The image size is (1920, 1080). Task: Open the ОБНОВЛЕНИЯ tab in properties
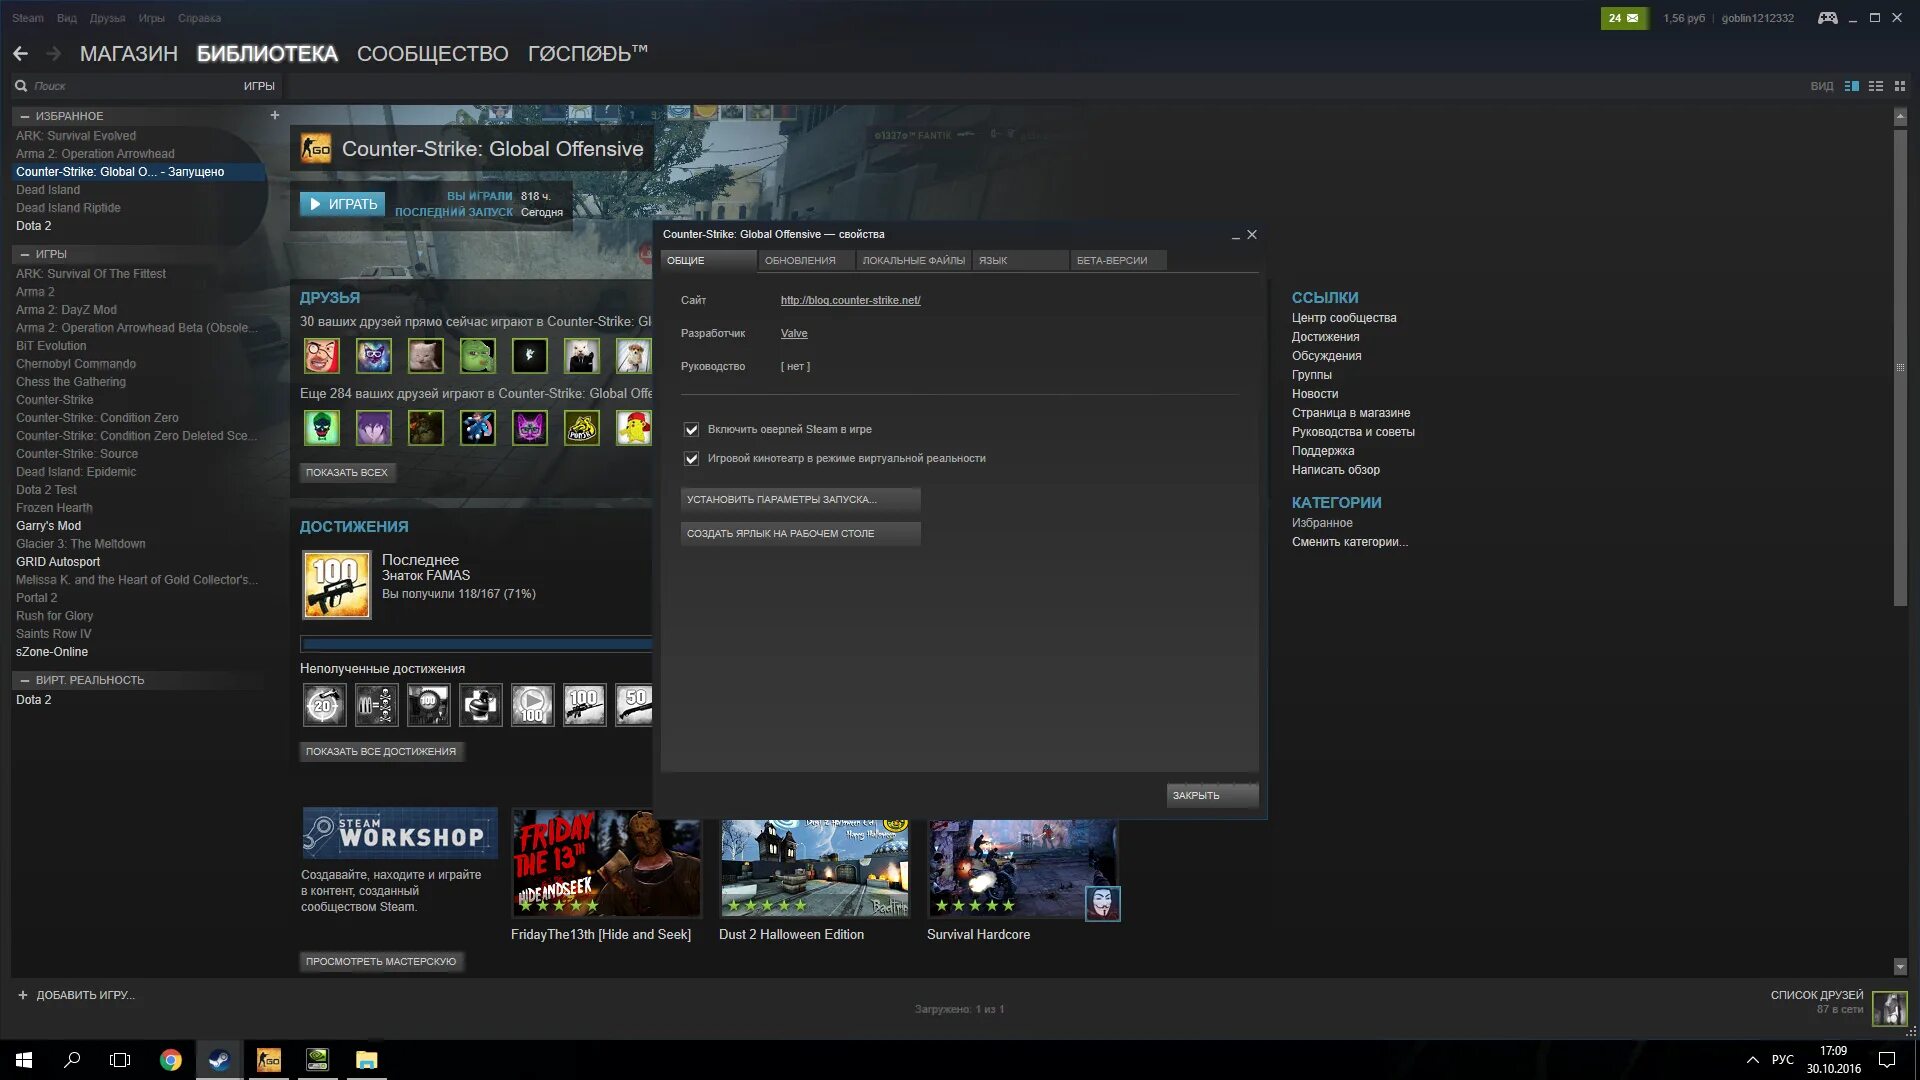point(805,261)
